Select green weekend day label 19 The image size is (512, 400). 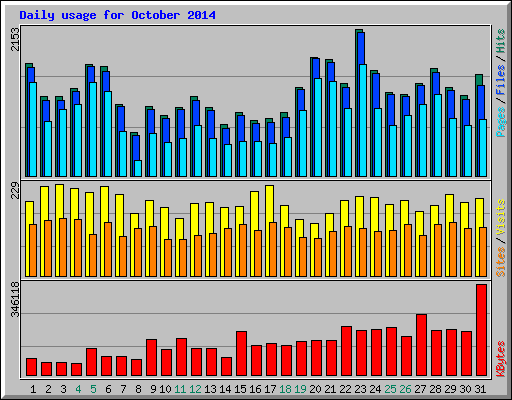300,389
